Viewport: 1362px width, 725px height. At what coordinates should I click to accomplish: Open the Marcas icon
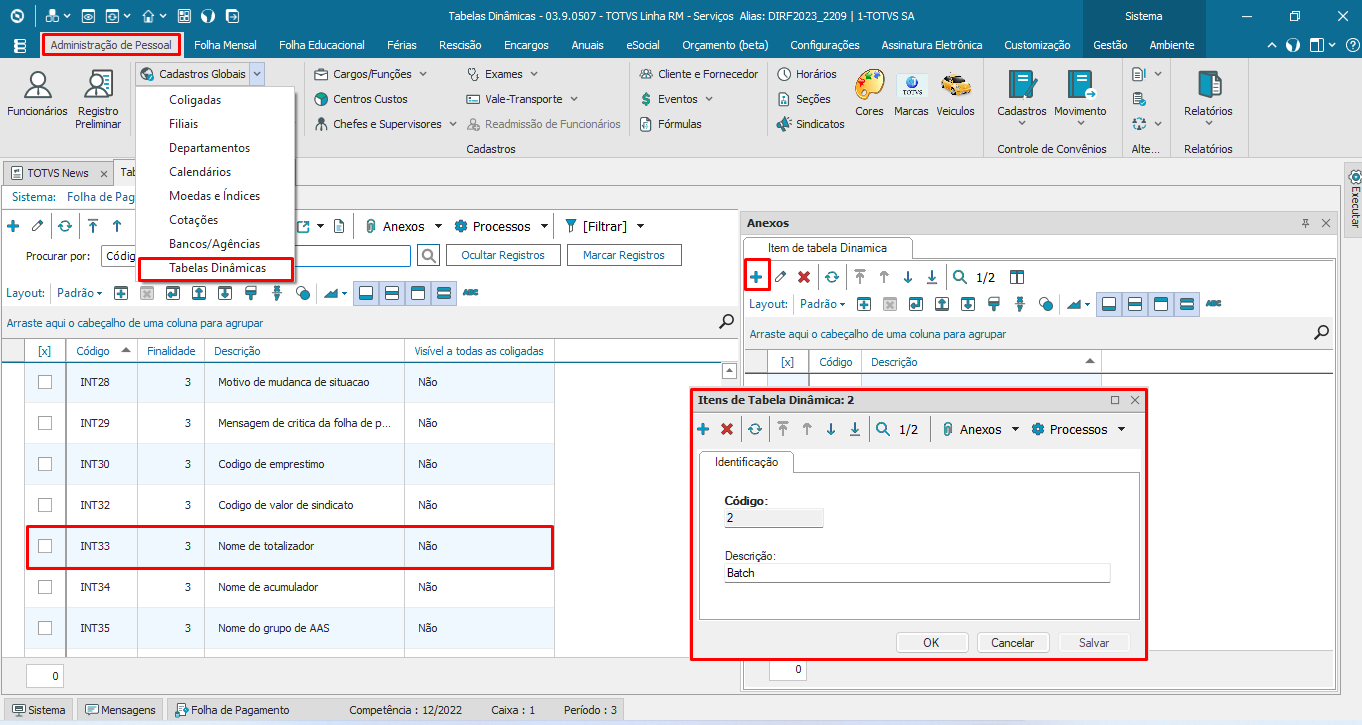911,94
